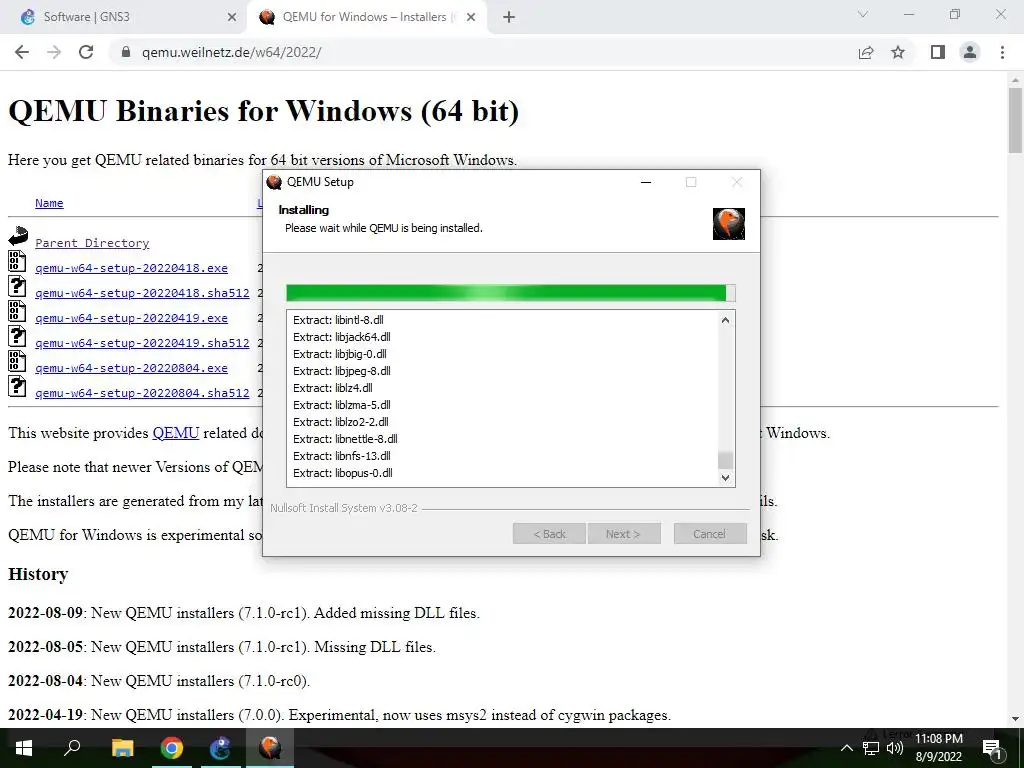Screen dimensions: 1024x768
Task: Click binary file icon beside qemu-w64-setup-20220419.exe
Action: 17,311
